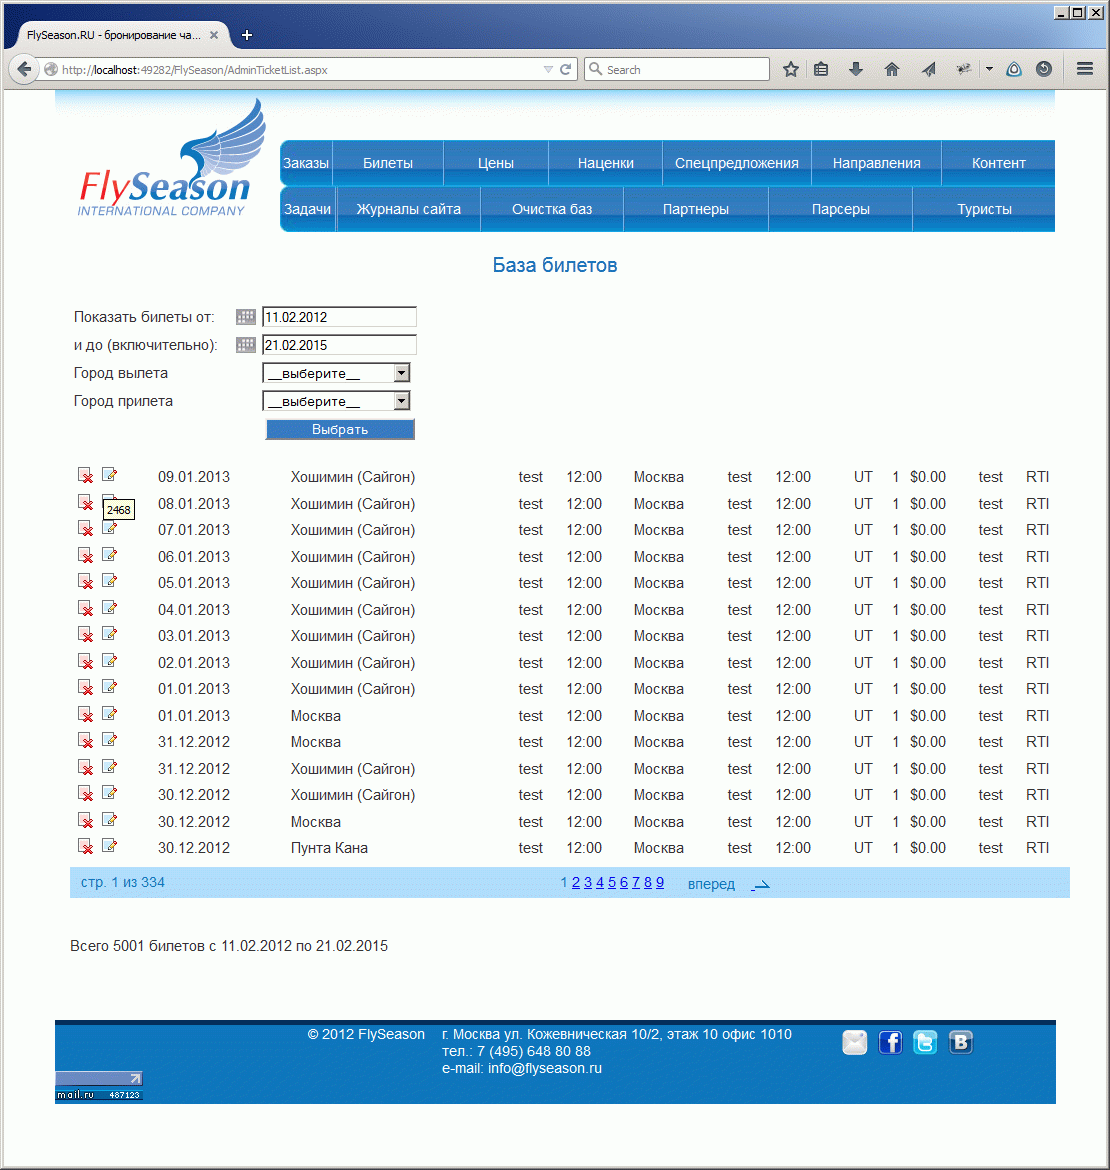
Task: Click the Выбрать button
Action: pos(340,429)
